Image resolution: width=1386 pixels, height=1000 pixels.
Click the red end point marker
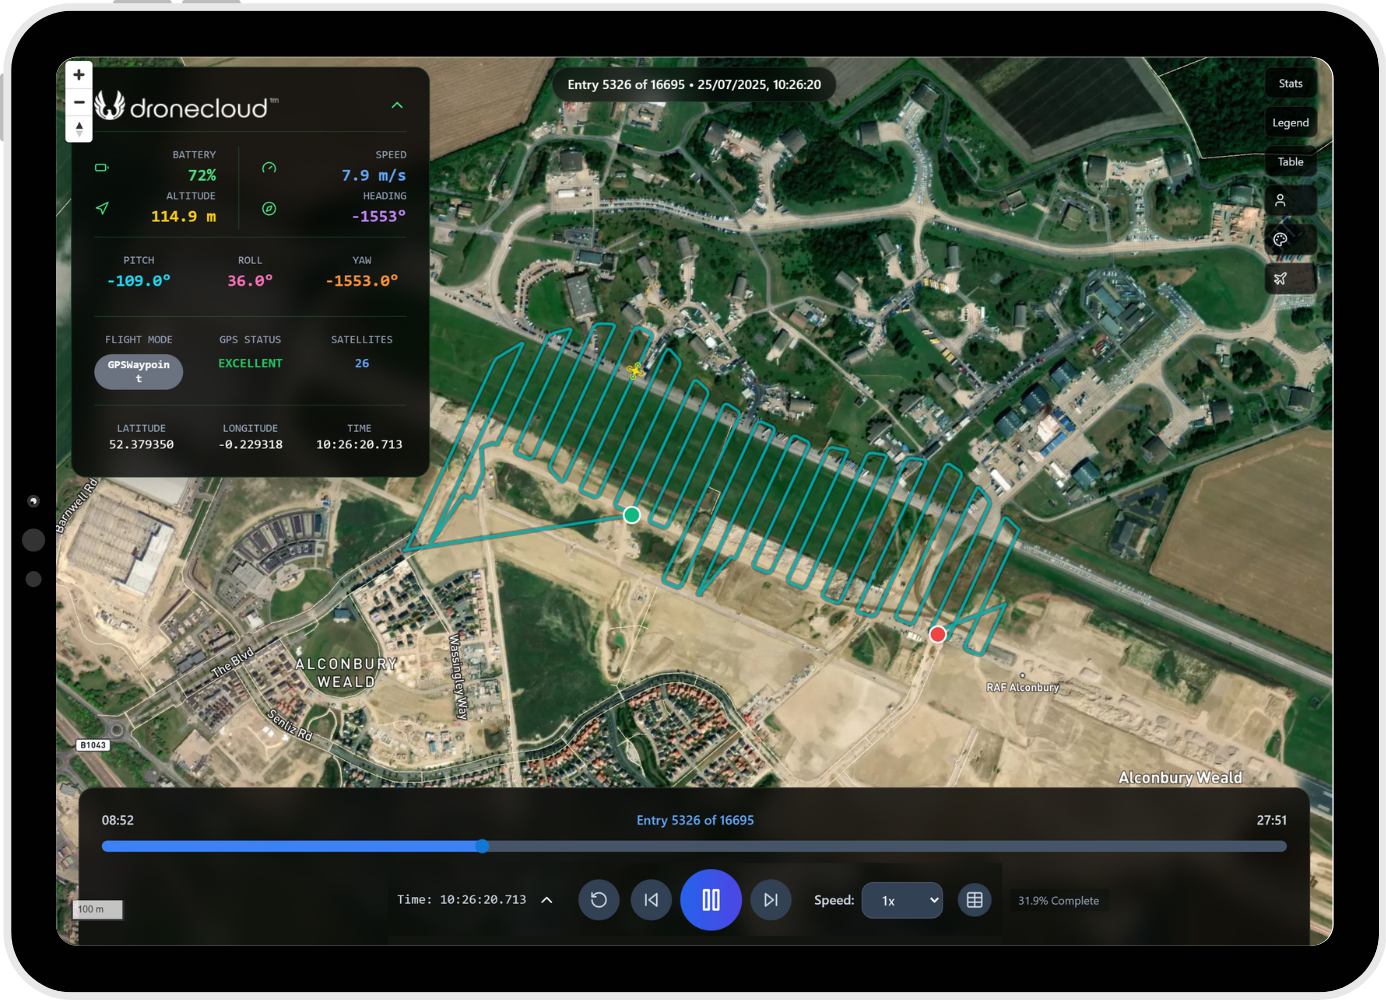pos(938,634)
